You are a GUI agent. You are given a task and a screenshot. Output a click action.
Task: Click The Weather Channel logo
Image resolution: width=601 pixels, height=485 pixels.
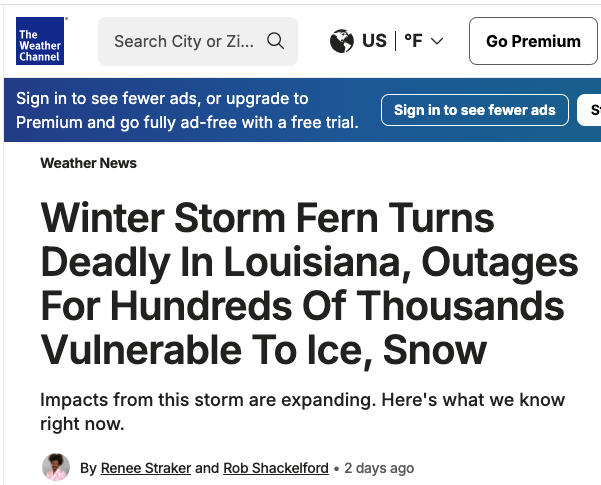click(41, 41)
